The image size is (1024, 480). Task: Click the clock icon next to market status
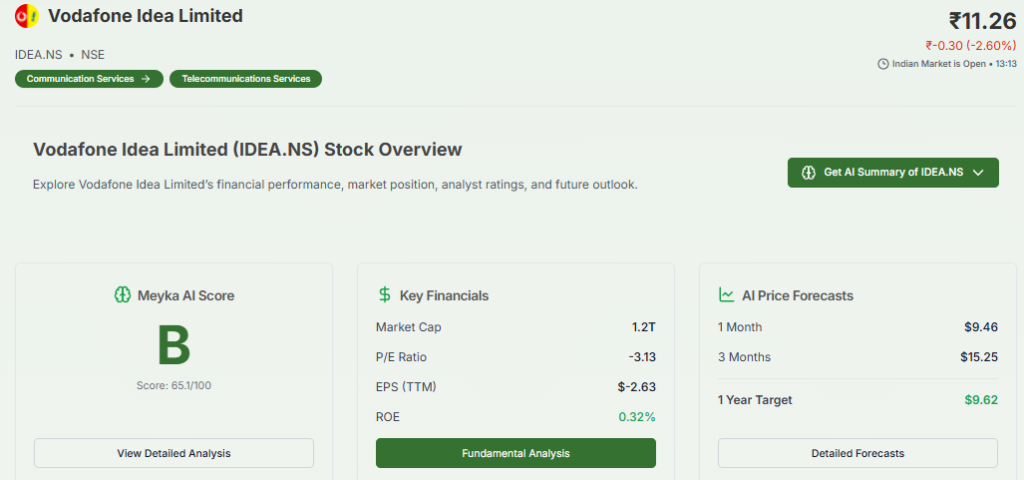(883, 64)
